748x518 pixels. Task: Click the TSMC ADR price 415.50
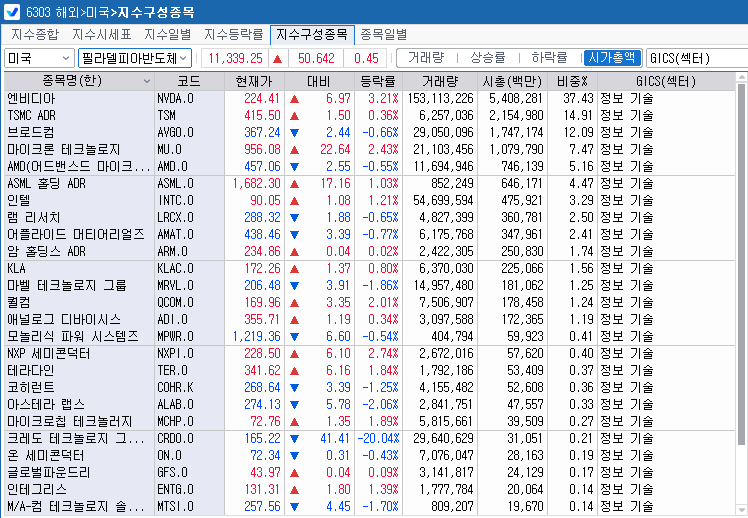click(262, 115)
